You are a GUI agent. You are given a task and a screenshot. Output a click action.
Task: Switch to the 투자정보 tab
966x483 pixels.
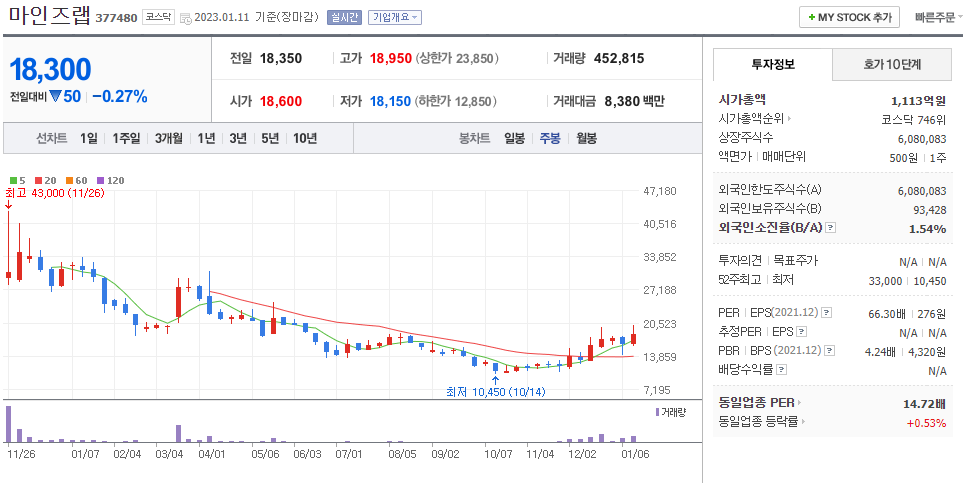(773, 64)
